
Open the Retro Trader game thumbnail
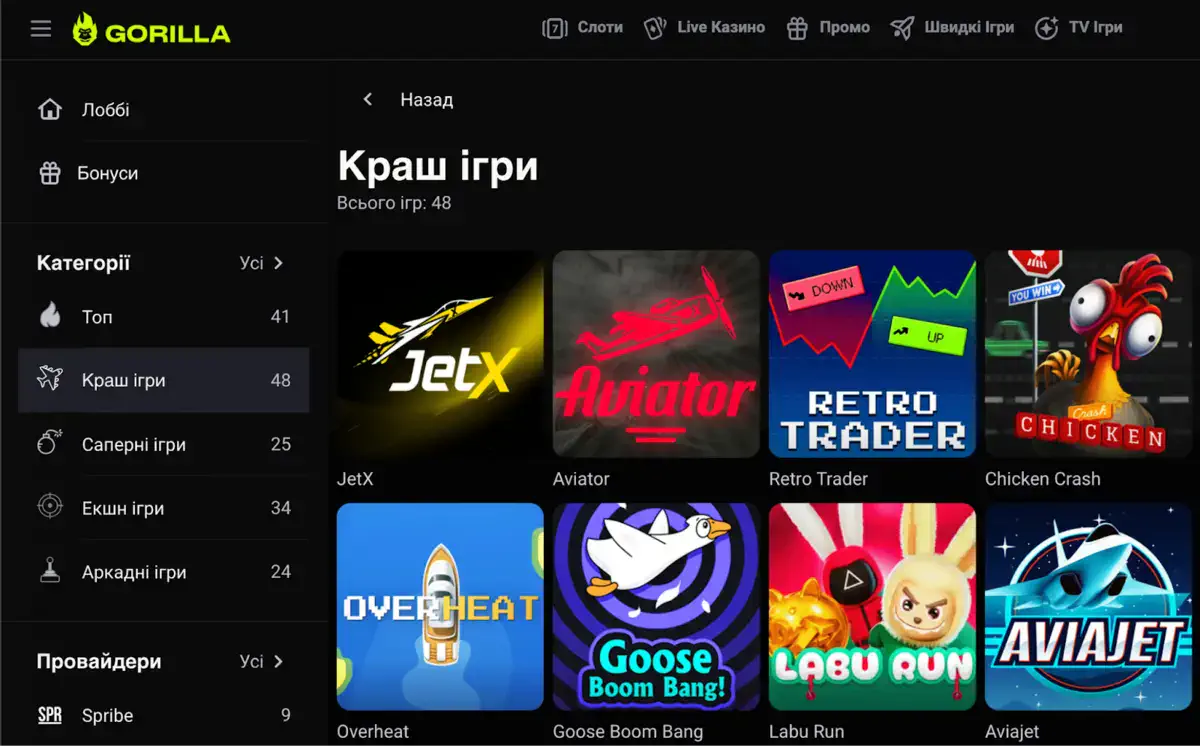coord(872,354)
